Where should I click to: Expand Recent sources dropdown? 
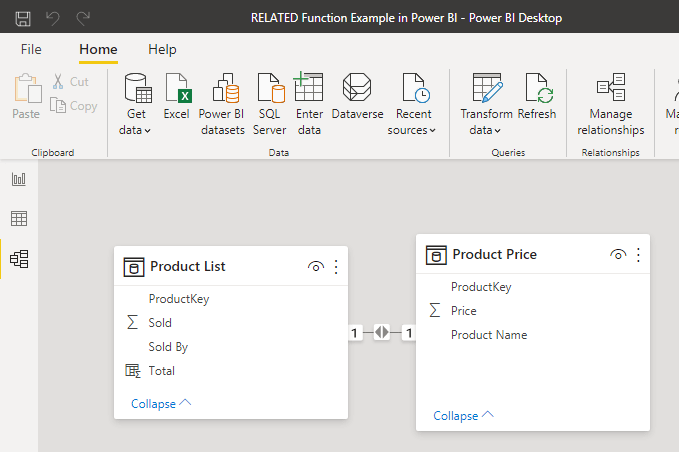(x=412, y=104)
